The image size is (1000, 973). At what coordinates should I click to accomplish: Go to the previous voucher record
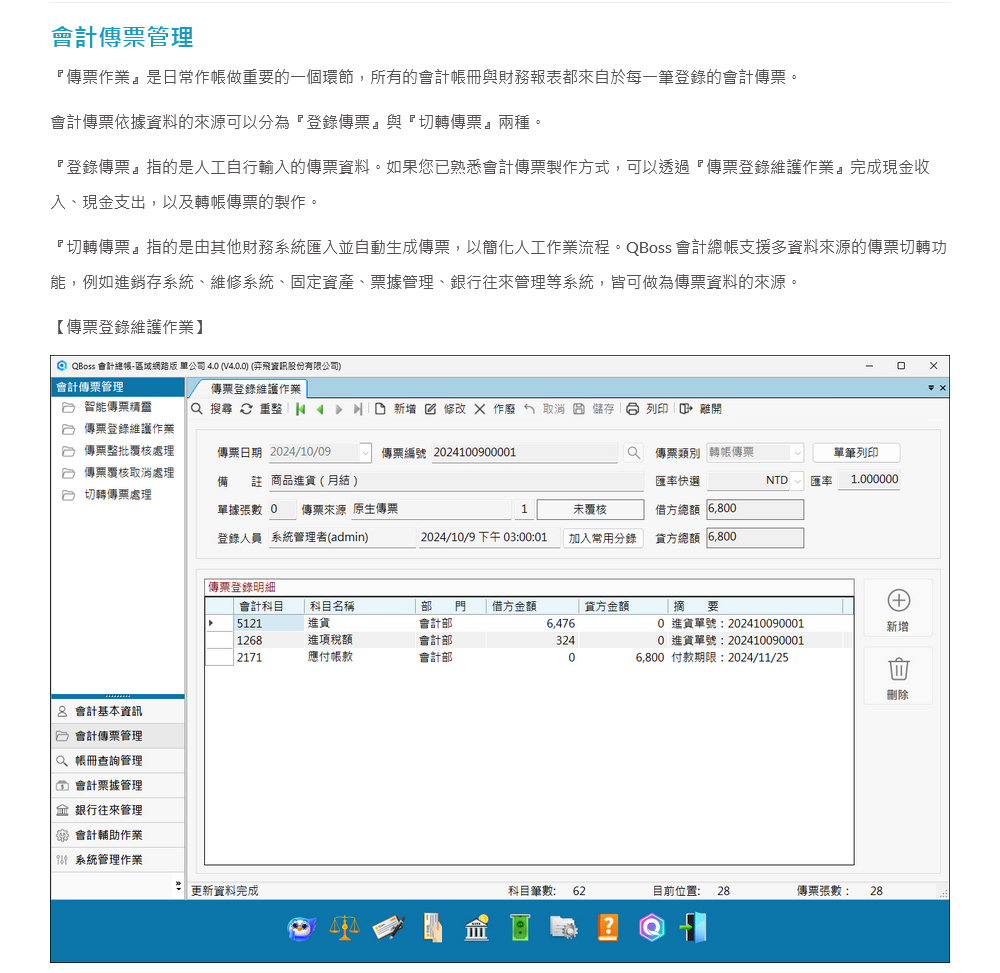(320, 409)
